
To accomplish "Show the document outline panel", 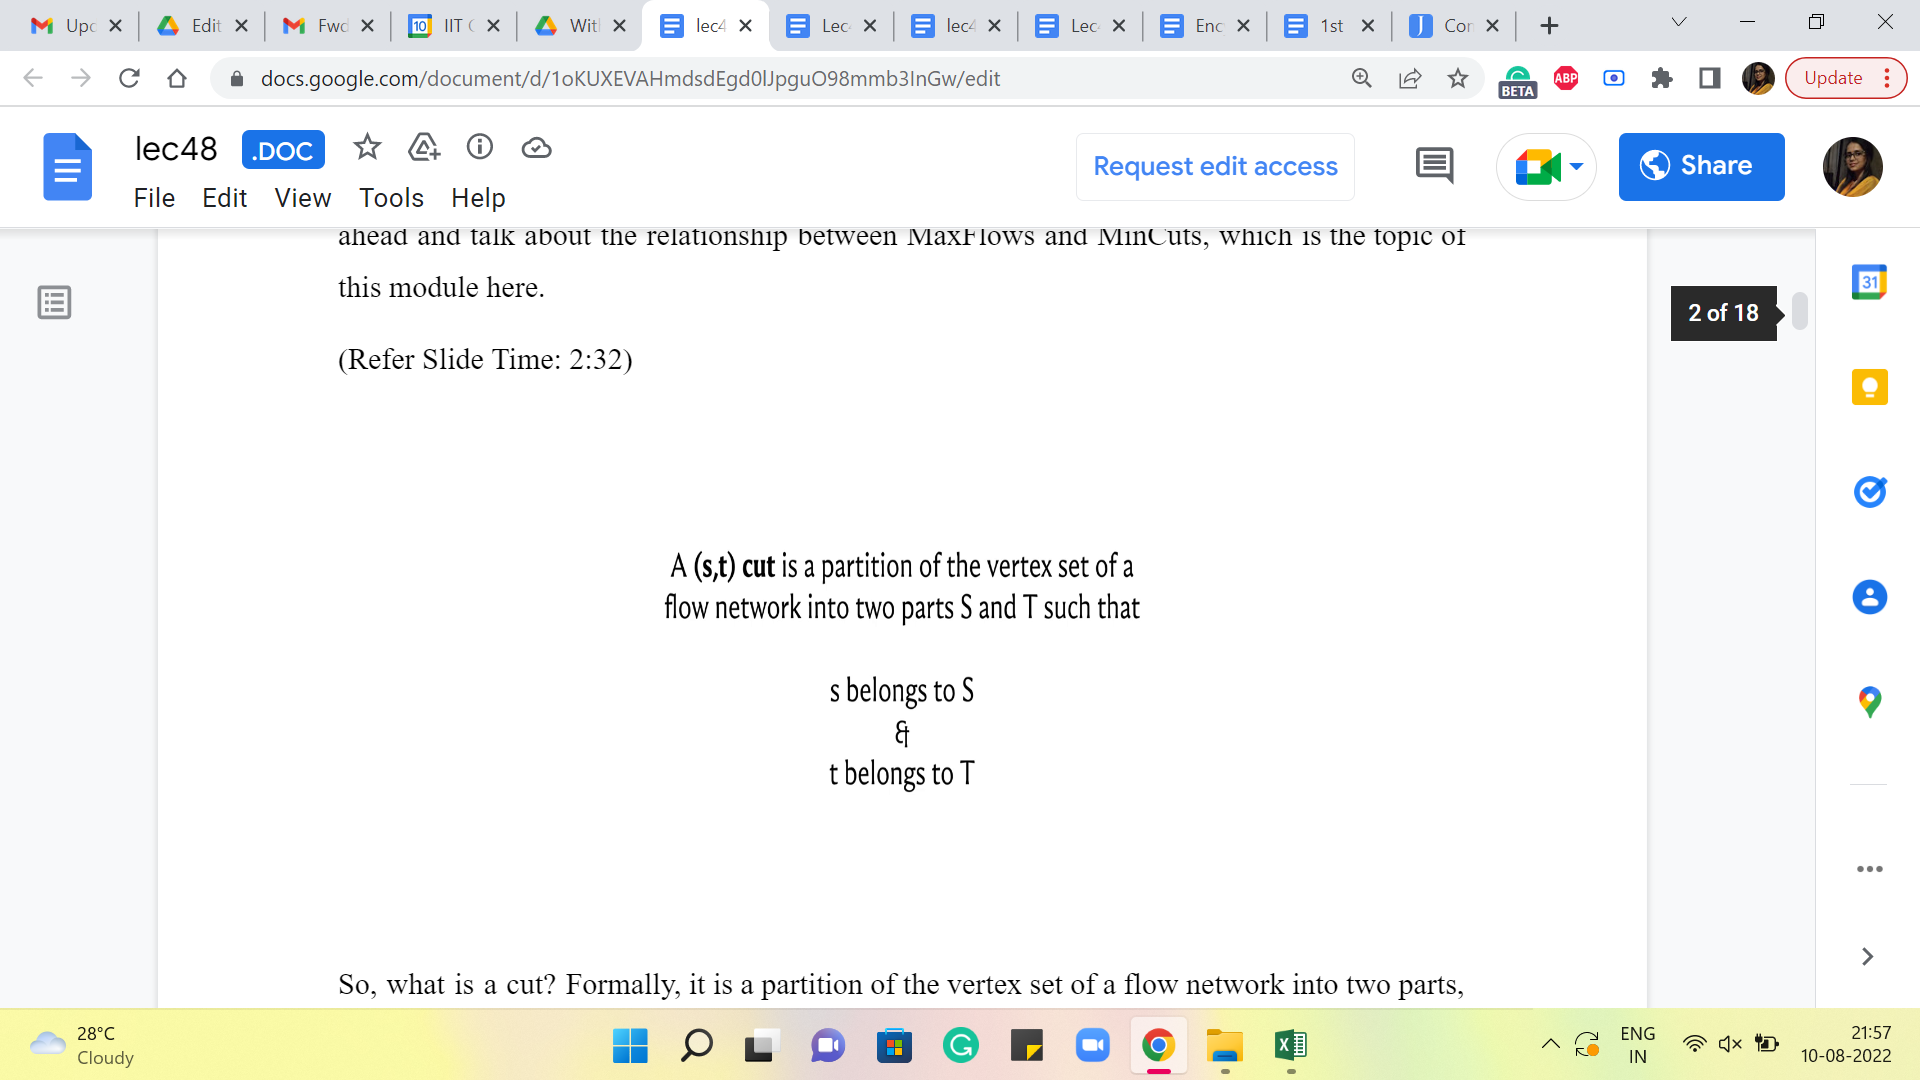I will pyautogui.click(x=54, y=302).
